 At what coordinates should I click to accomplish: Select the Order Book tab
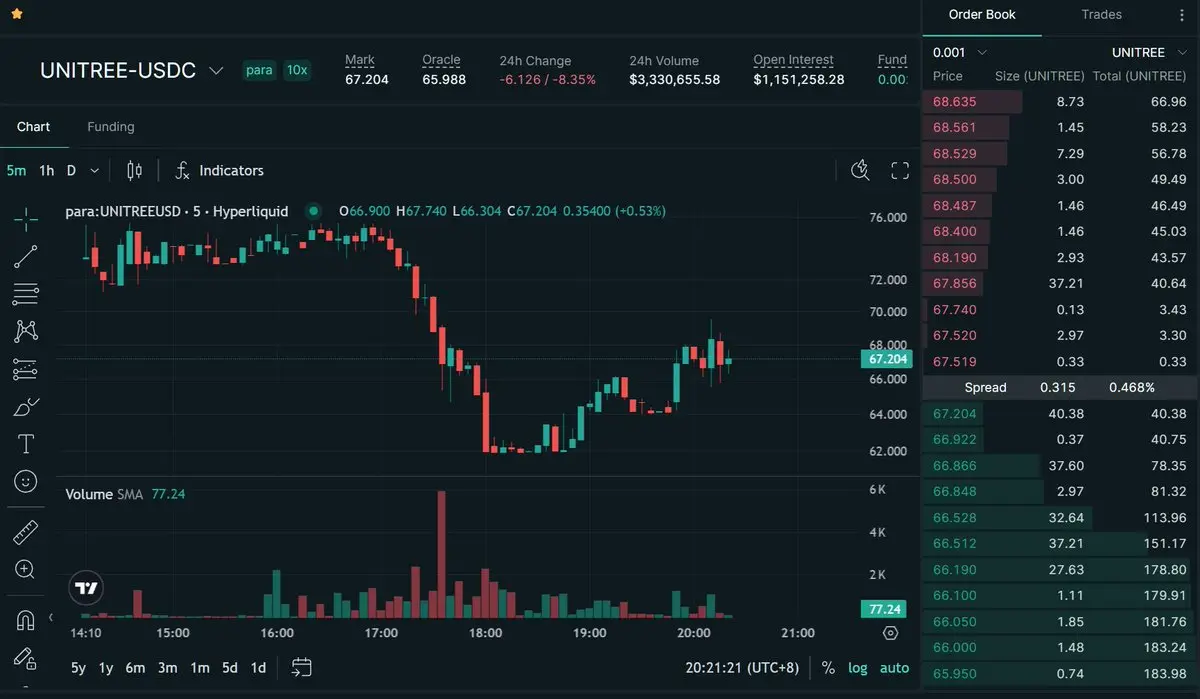point(982,15)
